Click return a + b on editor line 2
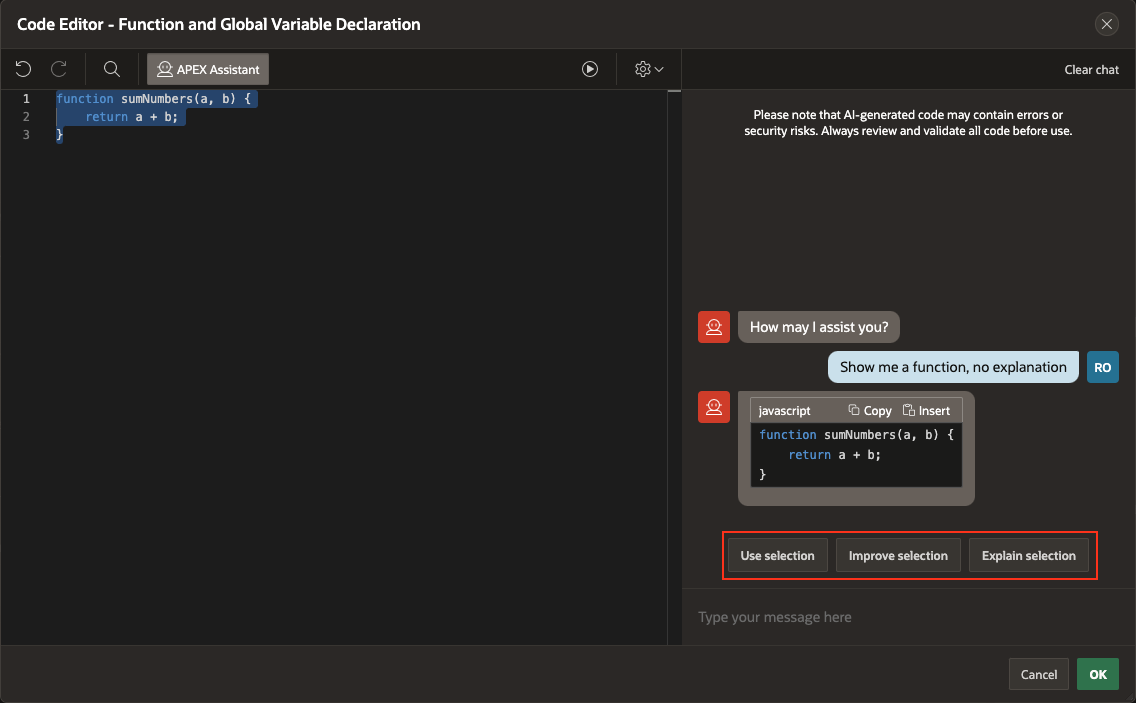Image resolution: width=1136 pixels, height=703 pixels. click(x=131, y=117)
